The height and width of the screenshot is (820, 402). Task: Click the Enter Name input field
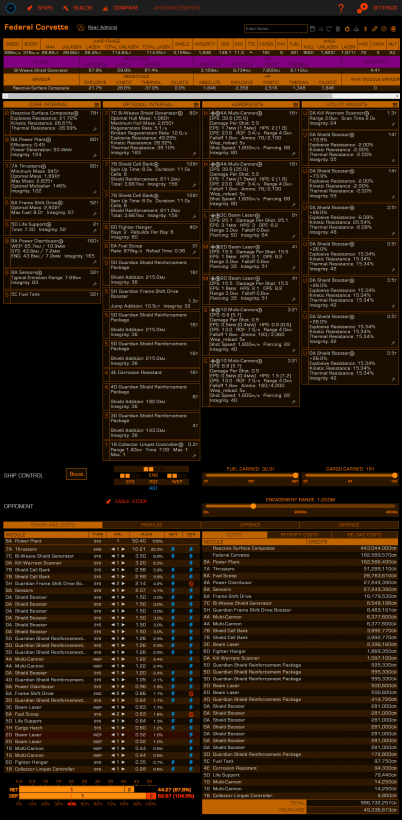[276, 29]
